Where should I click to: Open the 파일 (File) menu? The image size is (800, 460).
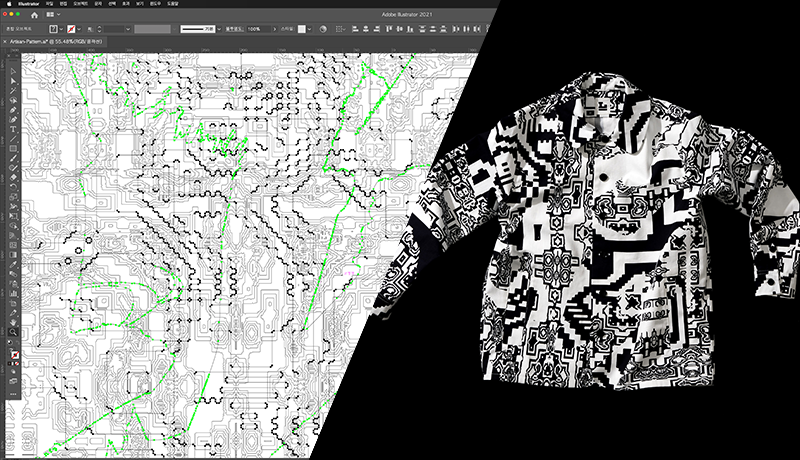point(49,4)
